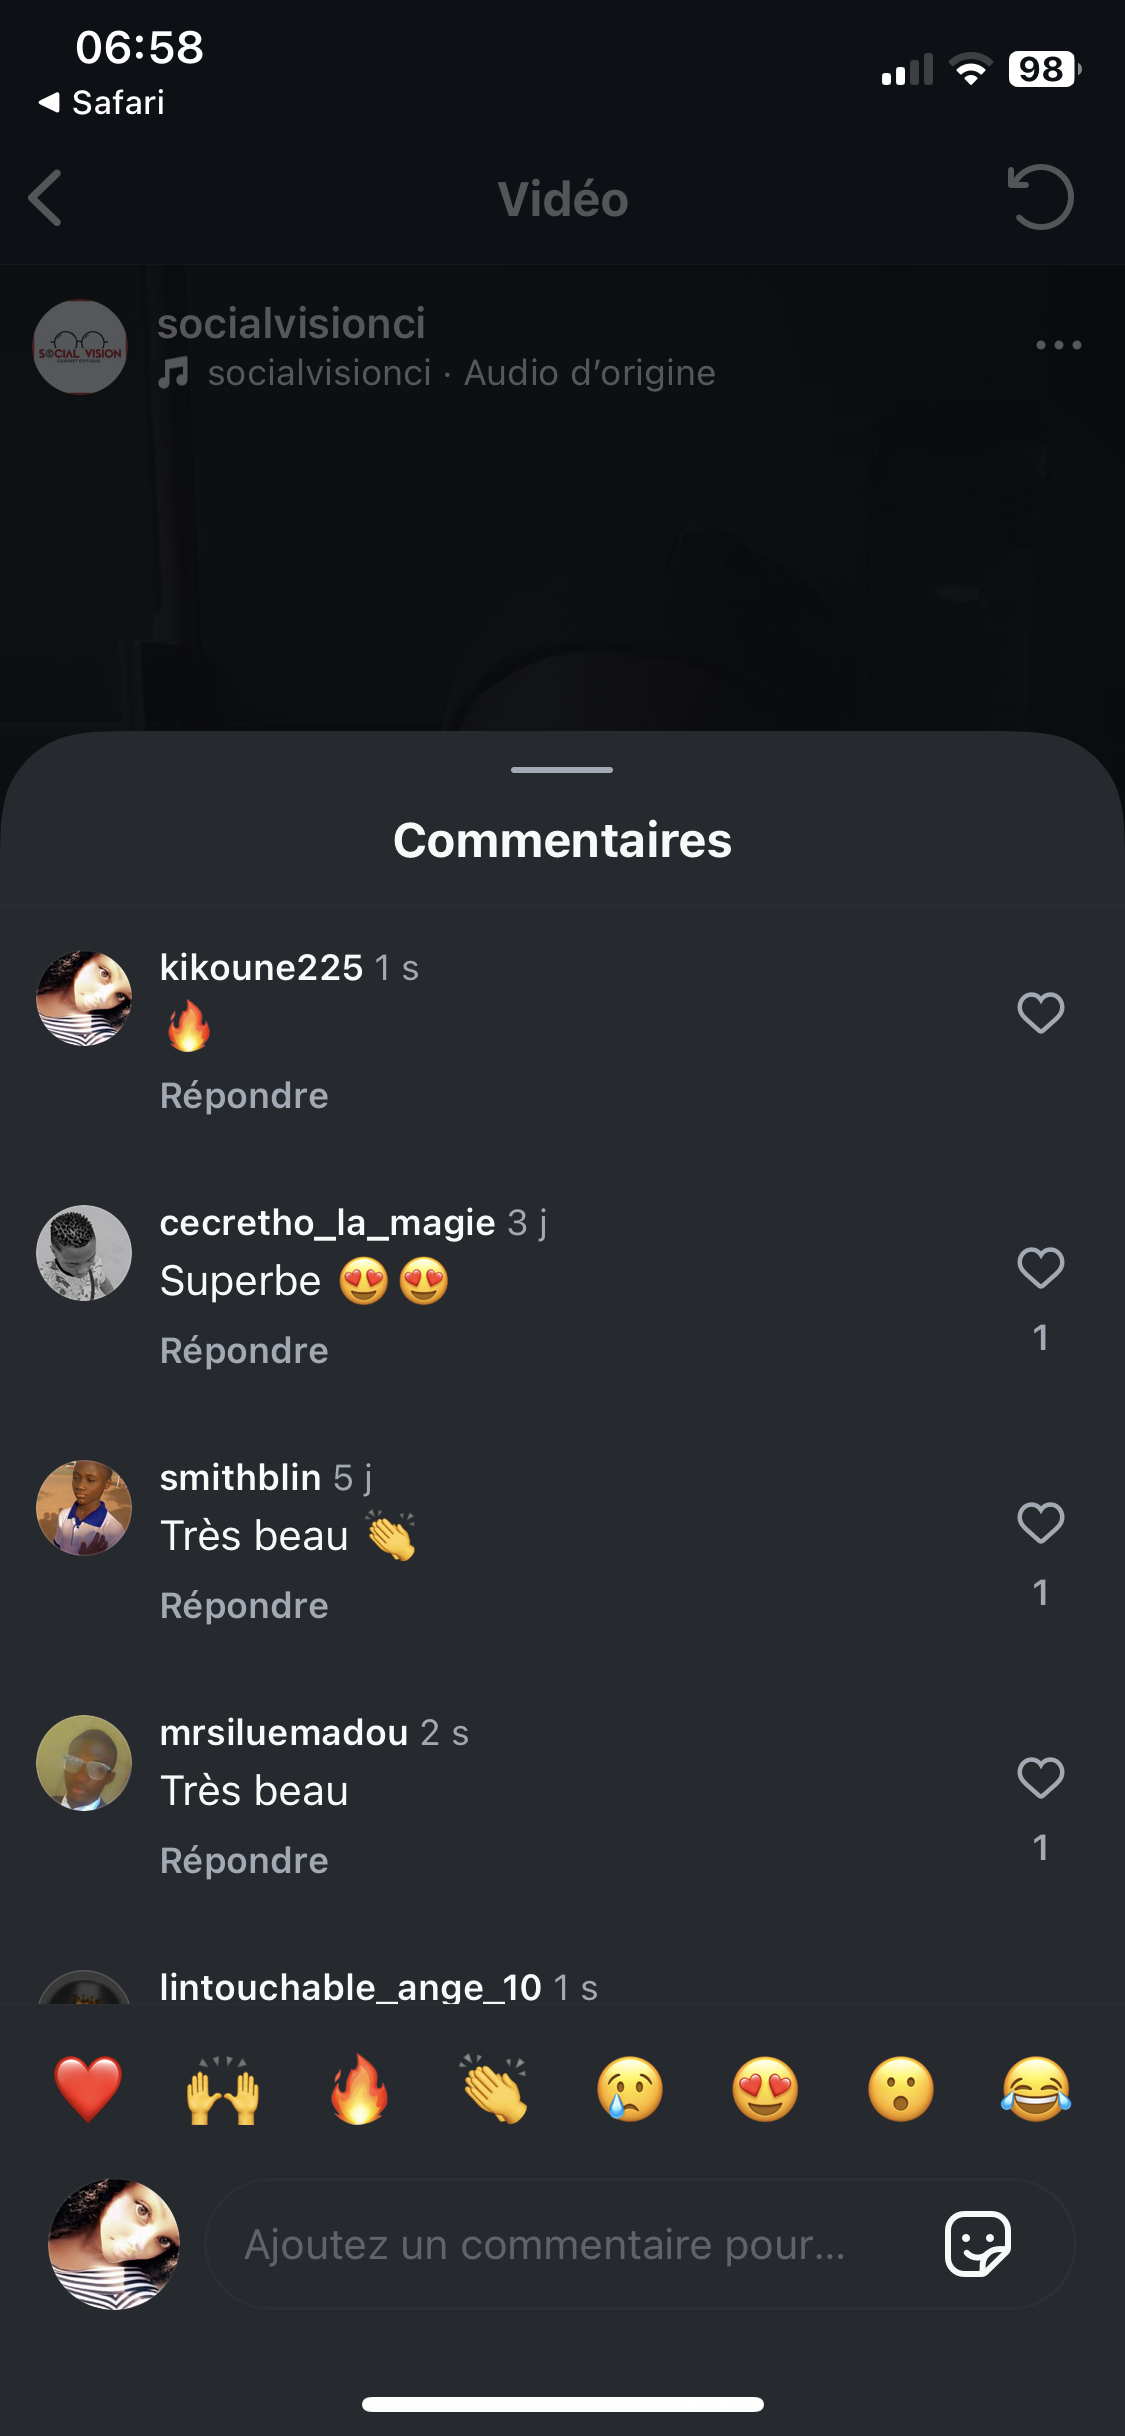Image resolution: width=1125 pixels, height=2436 pixels.
Task: Tap the comments sheet drag handle
Action: coord(562,770)
